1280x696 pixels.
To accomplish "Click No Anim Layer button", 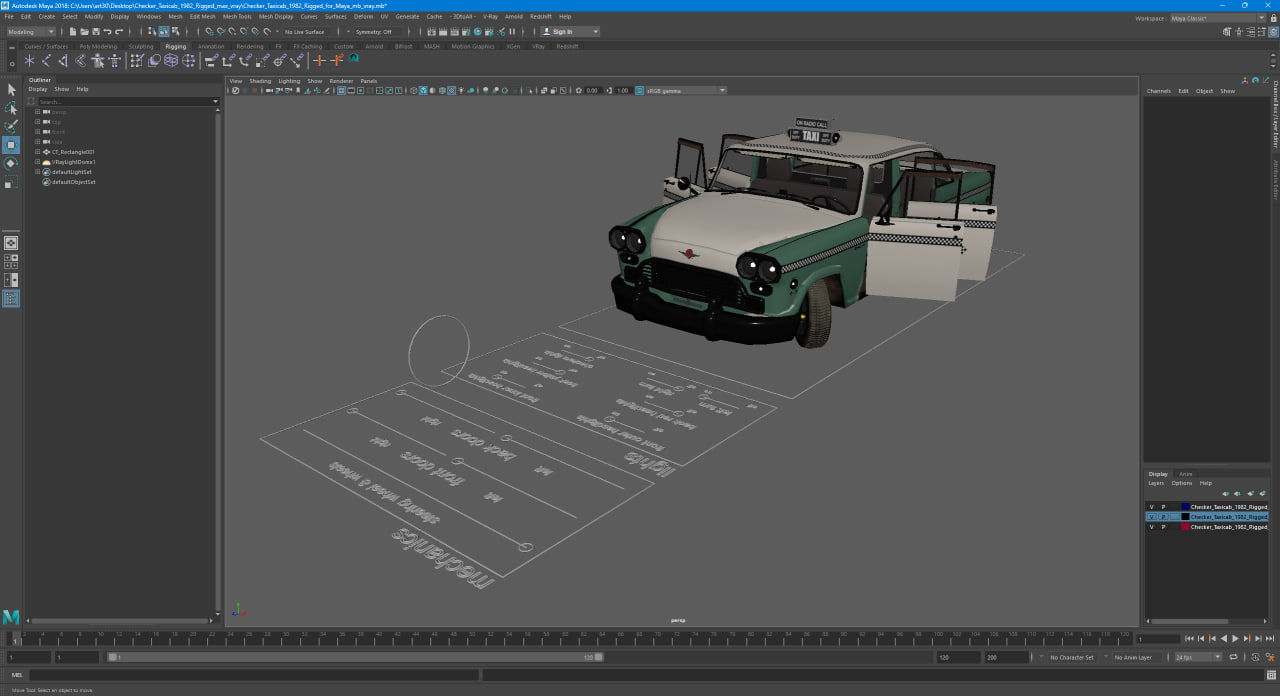I will [x=1133, y=657].
